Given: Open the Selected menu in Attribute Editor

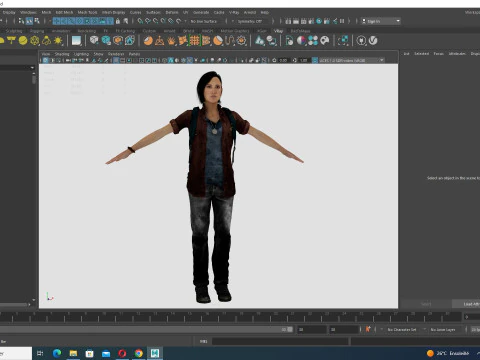Looking at the screenshot, I should 421,53.
